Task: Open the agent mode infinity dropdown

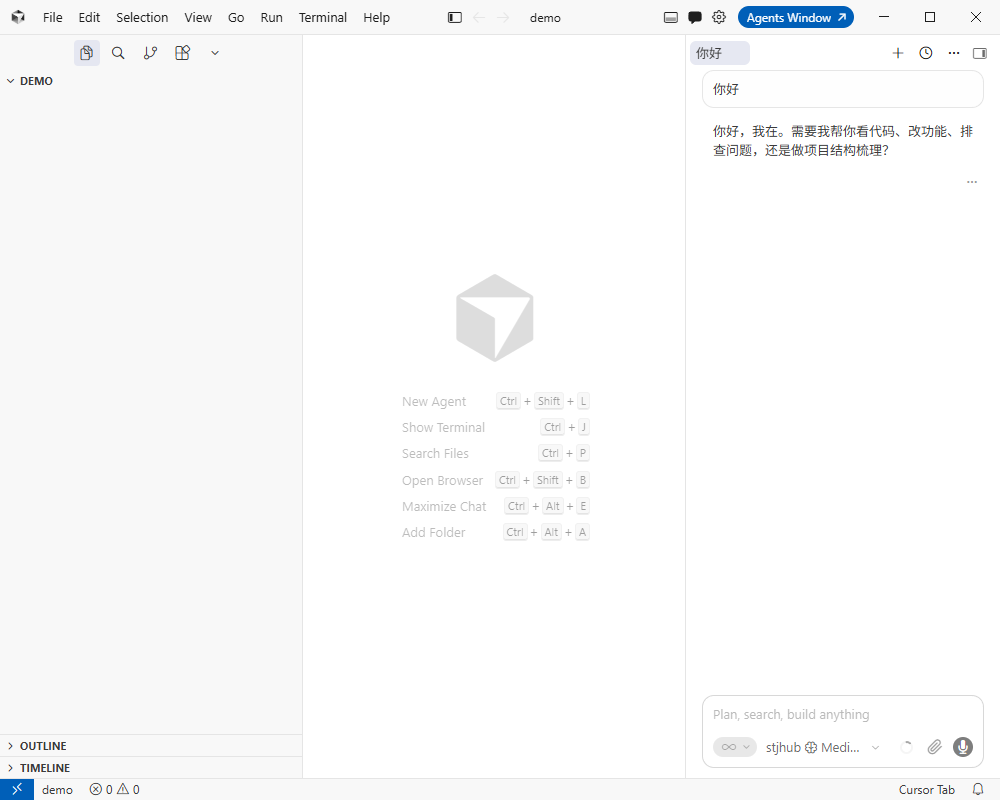Action: pyautogui.click(x=735, y=746)
